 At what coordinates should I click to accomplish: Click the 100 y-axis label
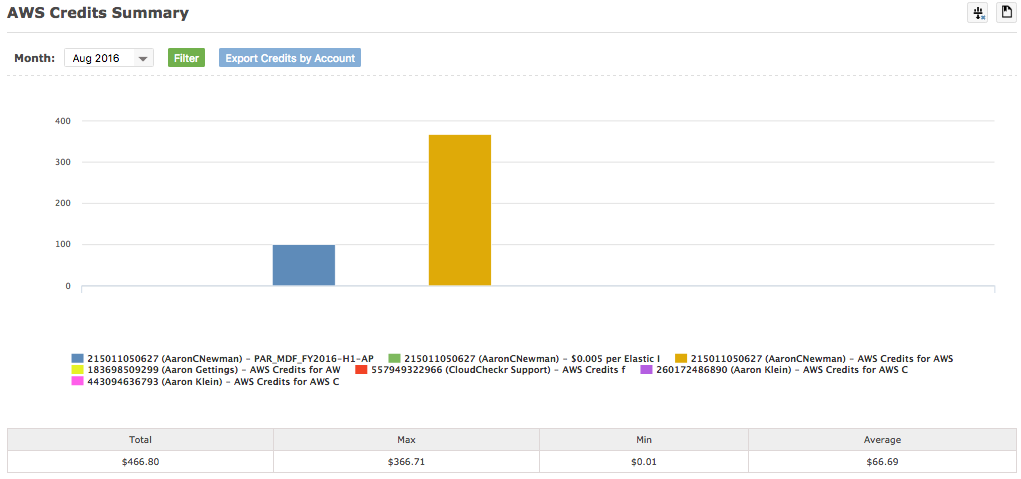coord(63,245)
